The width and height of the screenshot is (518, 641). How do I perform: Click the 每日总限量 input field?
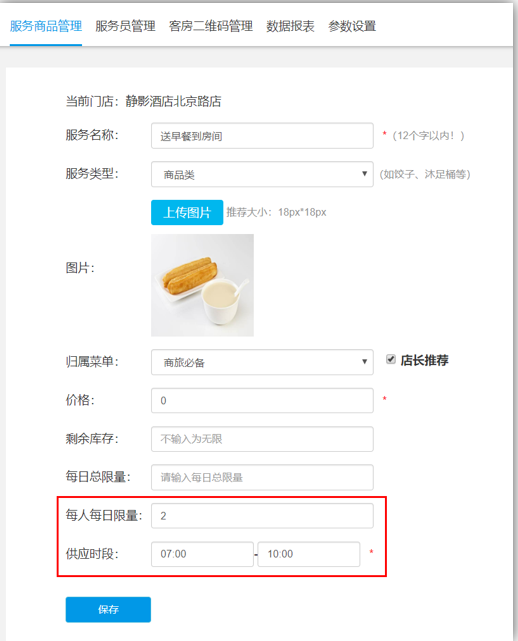(x=262, y=477)
